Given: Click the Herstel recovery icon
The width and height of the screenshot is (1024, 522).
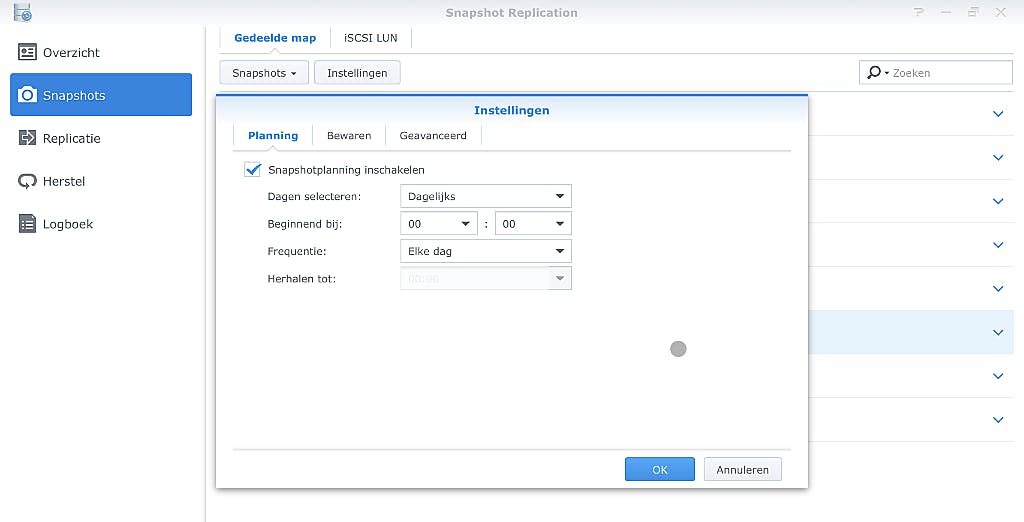Looking at the screenshot, I should click(x=27, y=181).
